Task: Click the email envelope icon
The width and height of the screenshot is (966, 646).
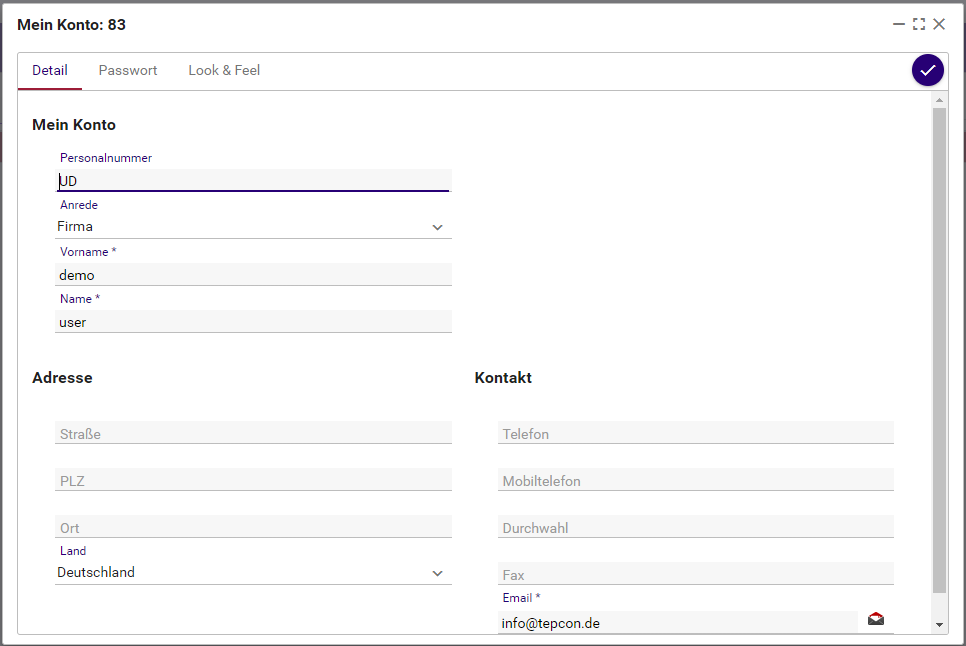Action: click(x=876, y=619)
